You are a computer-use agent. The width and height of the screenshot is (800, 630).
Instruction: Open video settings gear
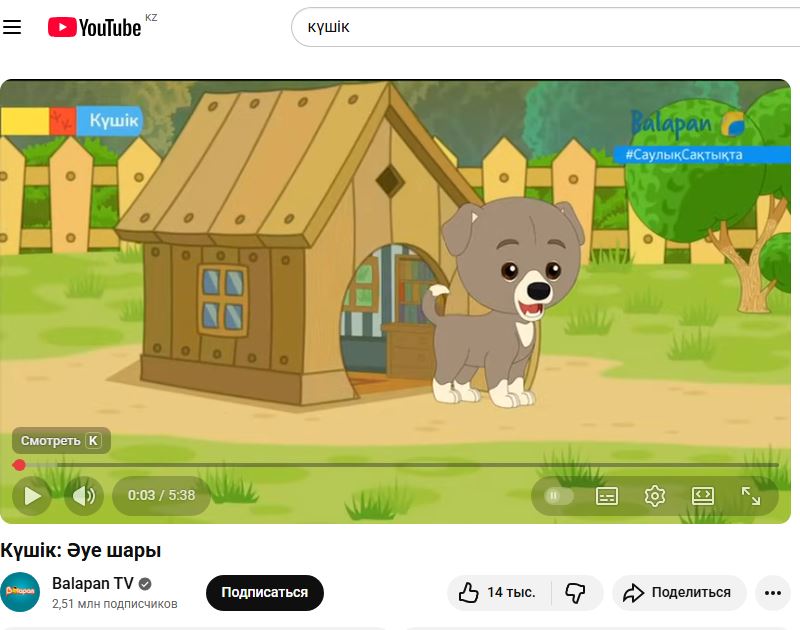[655, 495]
